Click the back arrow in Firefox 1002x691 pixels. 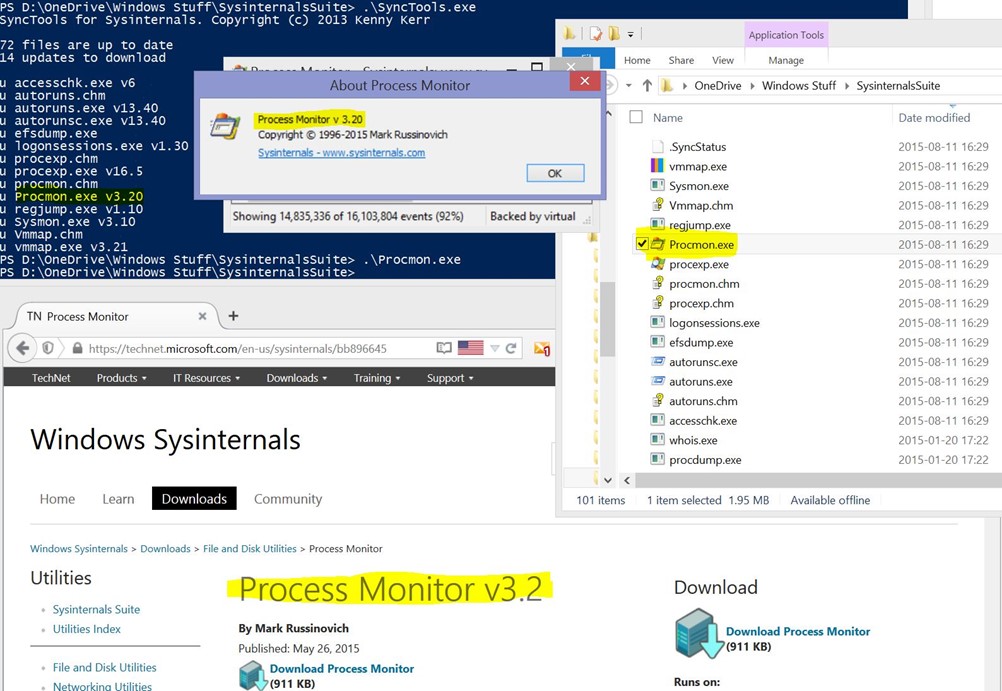click(23, 348)
